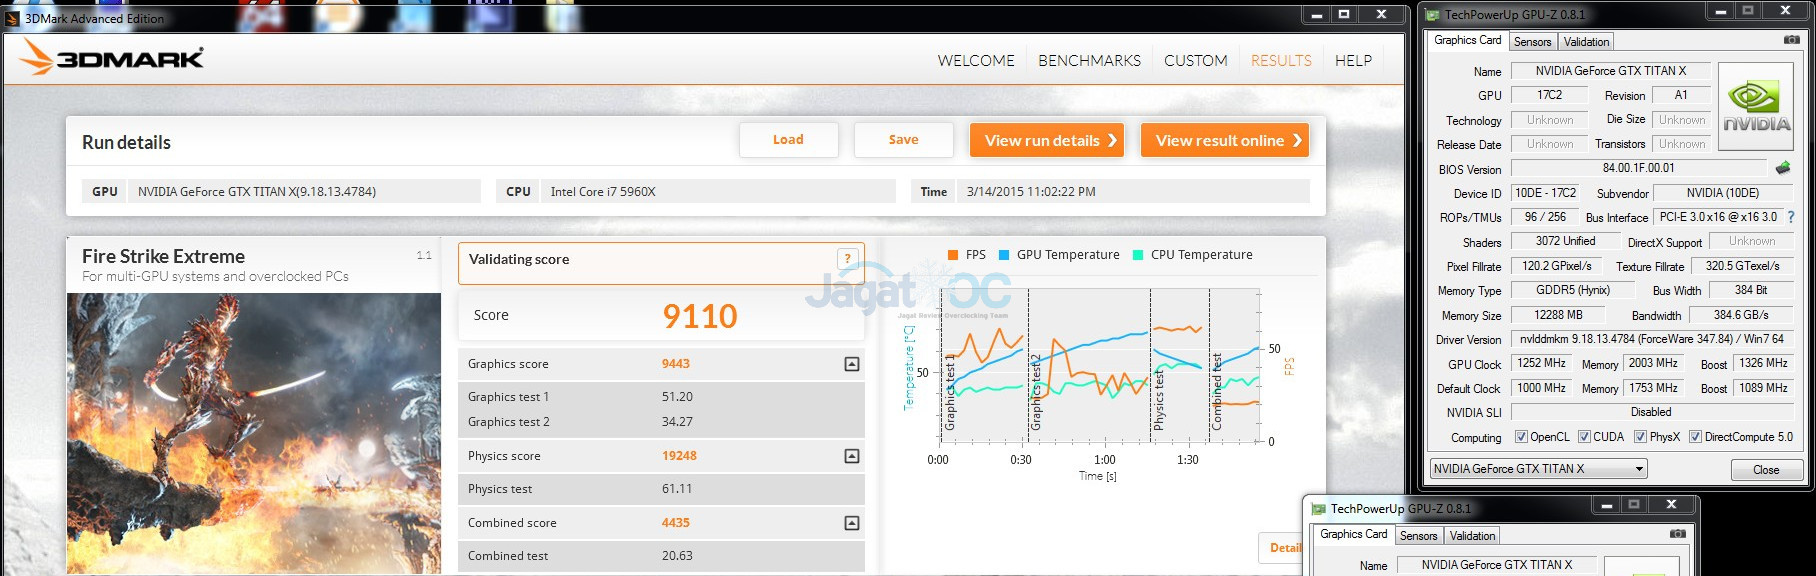This screenshot has width=1816, height=576.
Task: Click the NVIDIA logo in GPU-Z
Action: click(1755, 107)
